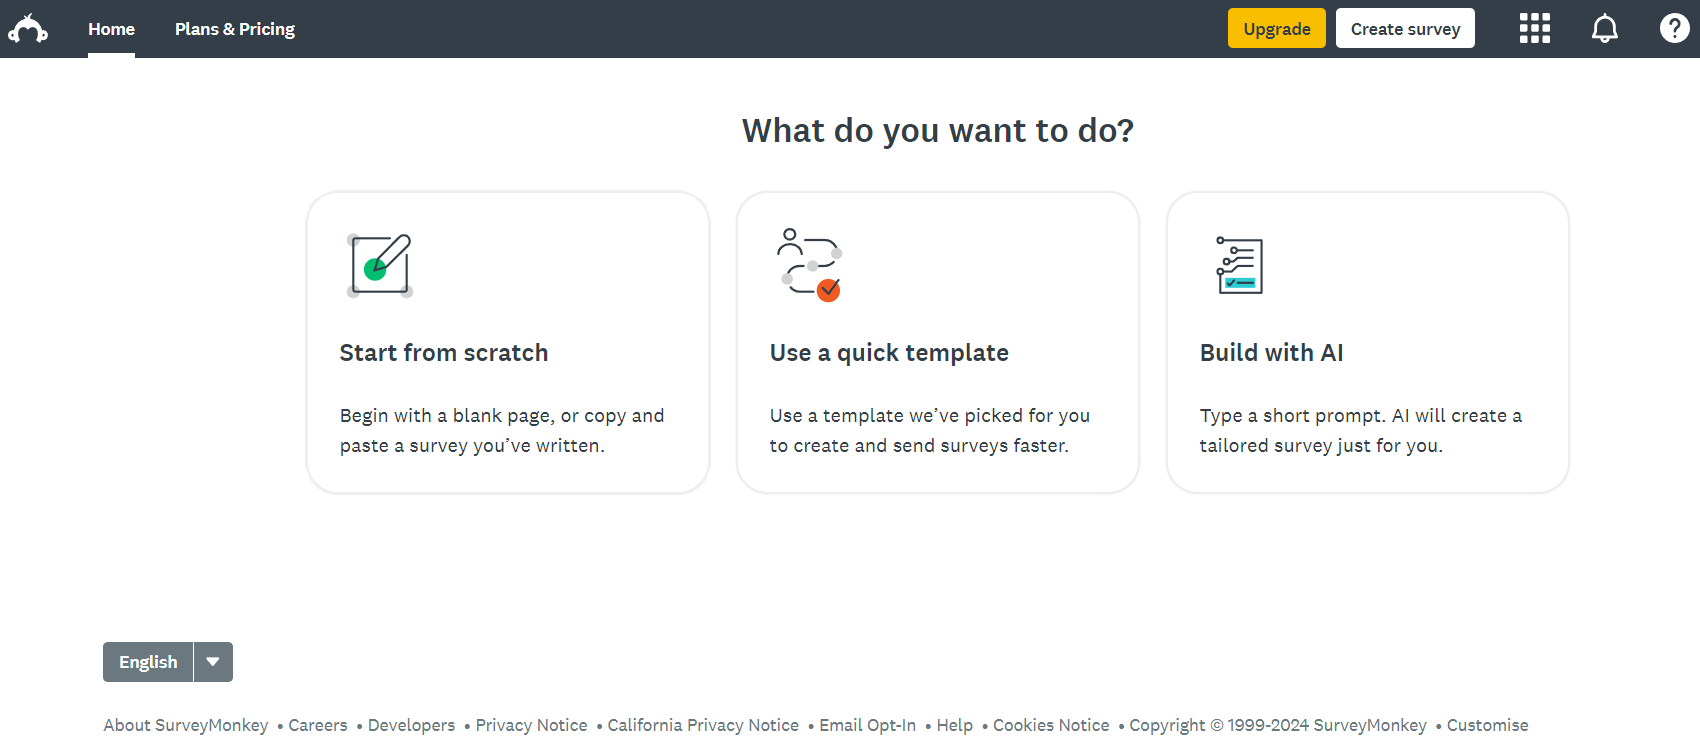Choose Use a quick template heading

point(889,353)
